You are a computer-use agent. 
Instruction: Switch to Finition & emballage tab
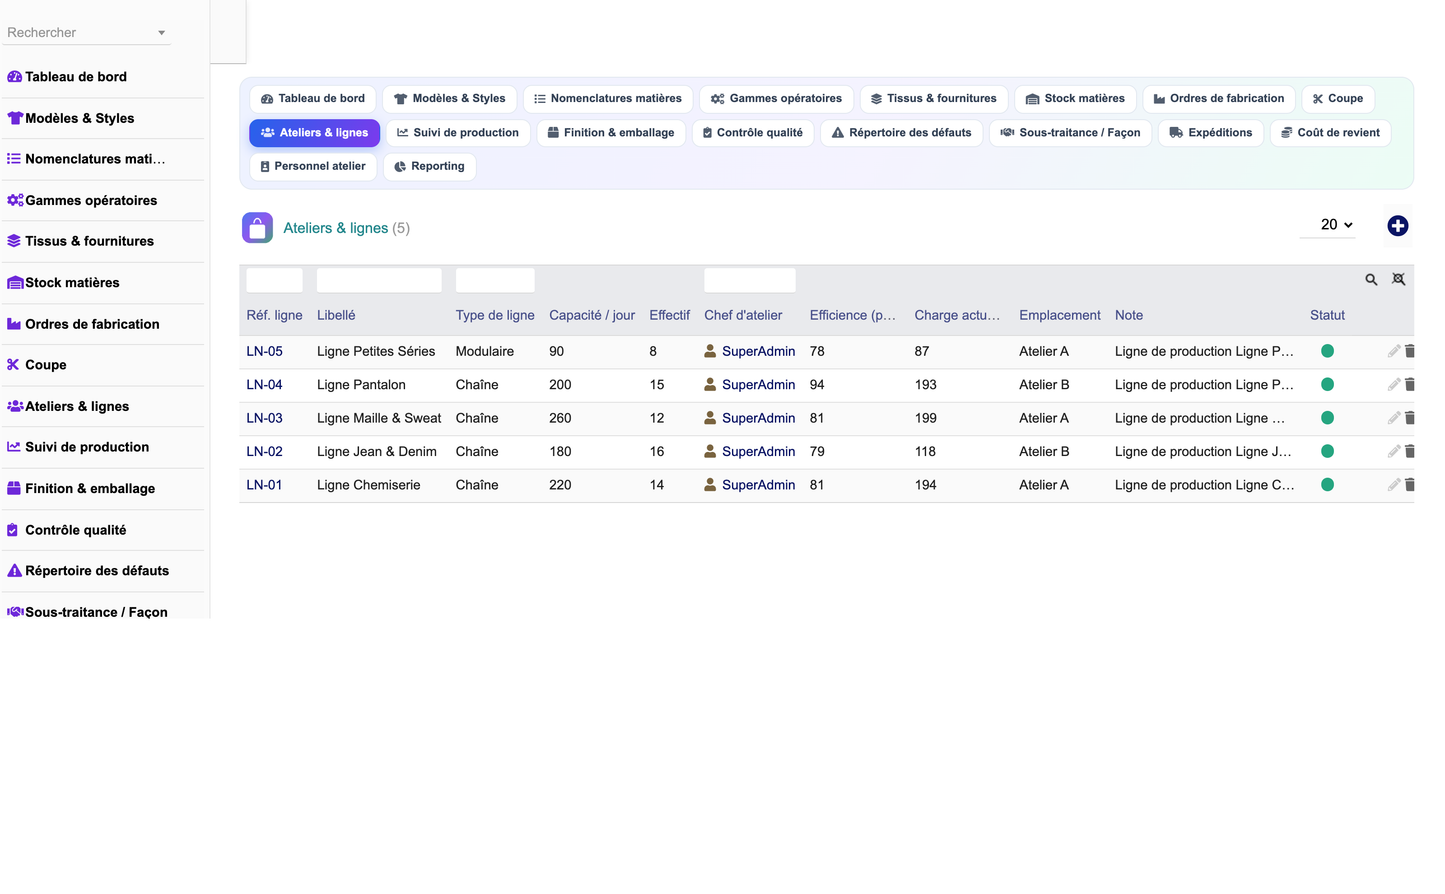611,133
